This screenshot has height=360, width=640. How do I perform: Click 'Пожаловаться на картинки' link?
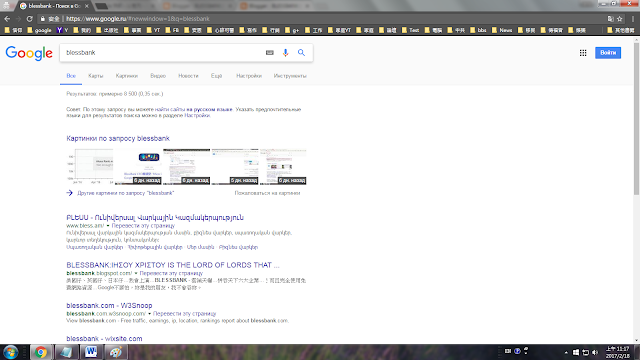267,193
